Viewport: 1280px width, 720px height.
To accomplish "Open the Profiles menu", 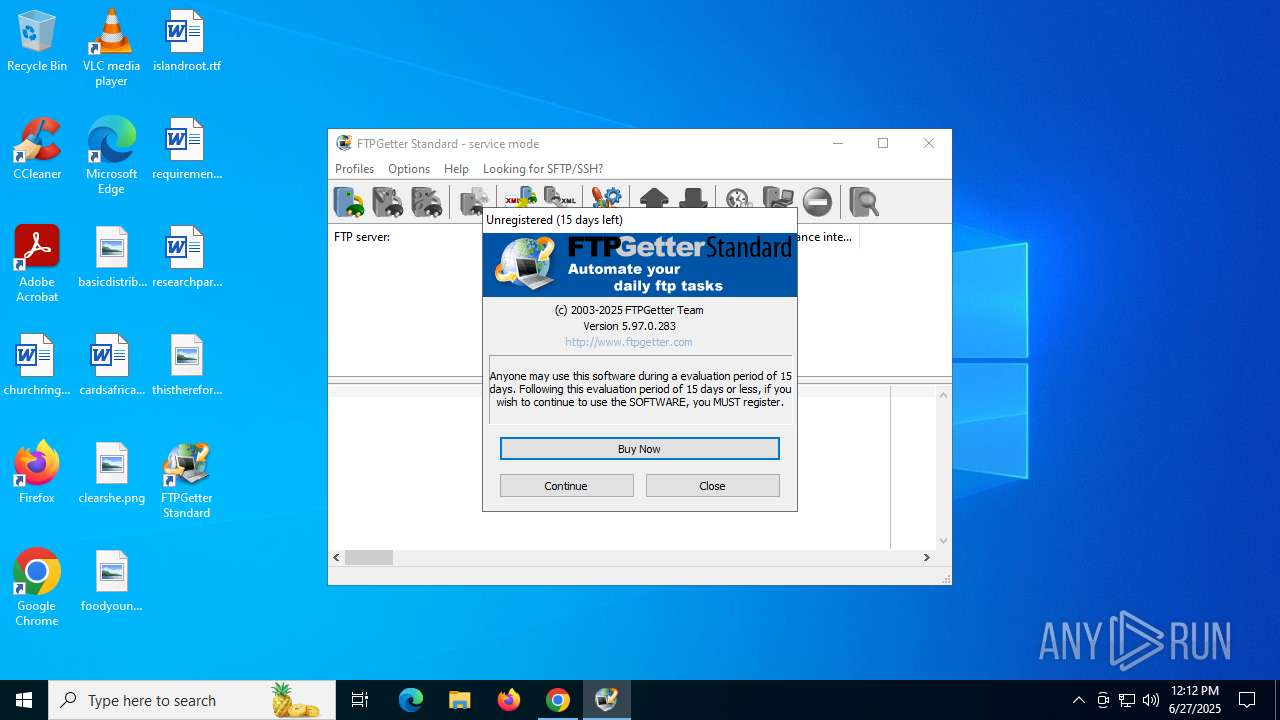I will [x=354, y=169].
